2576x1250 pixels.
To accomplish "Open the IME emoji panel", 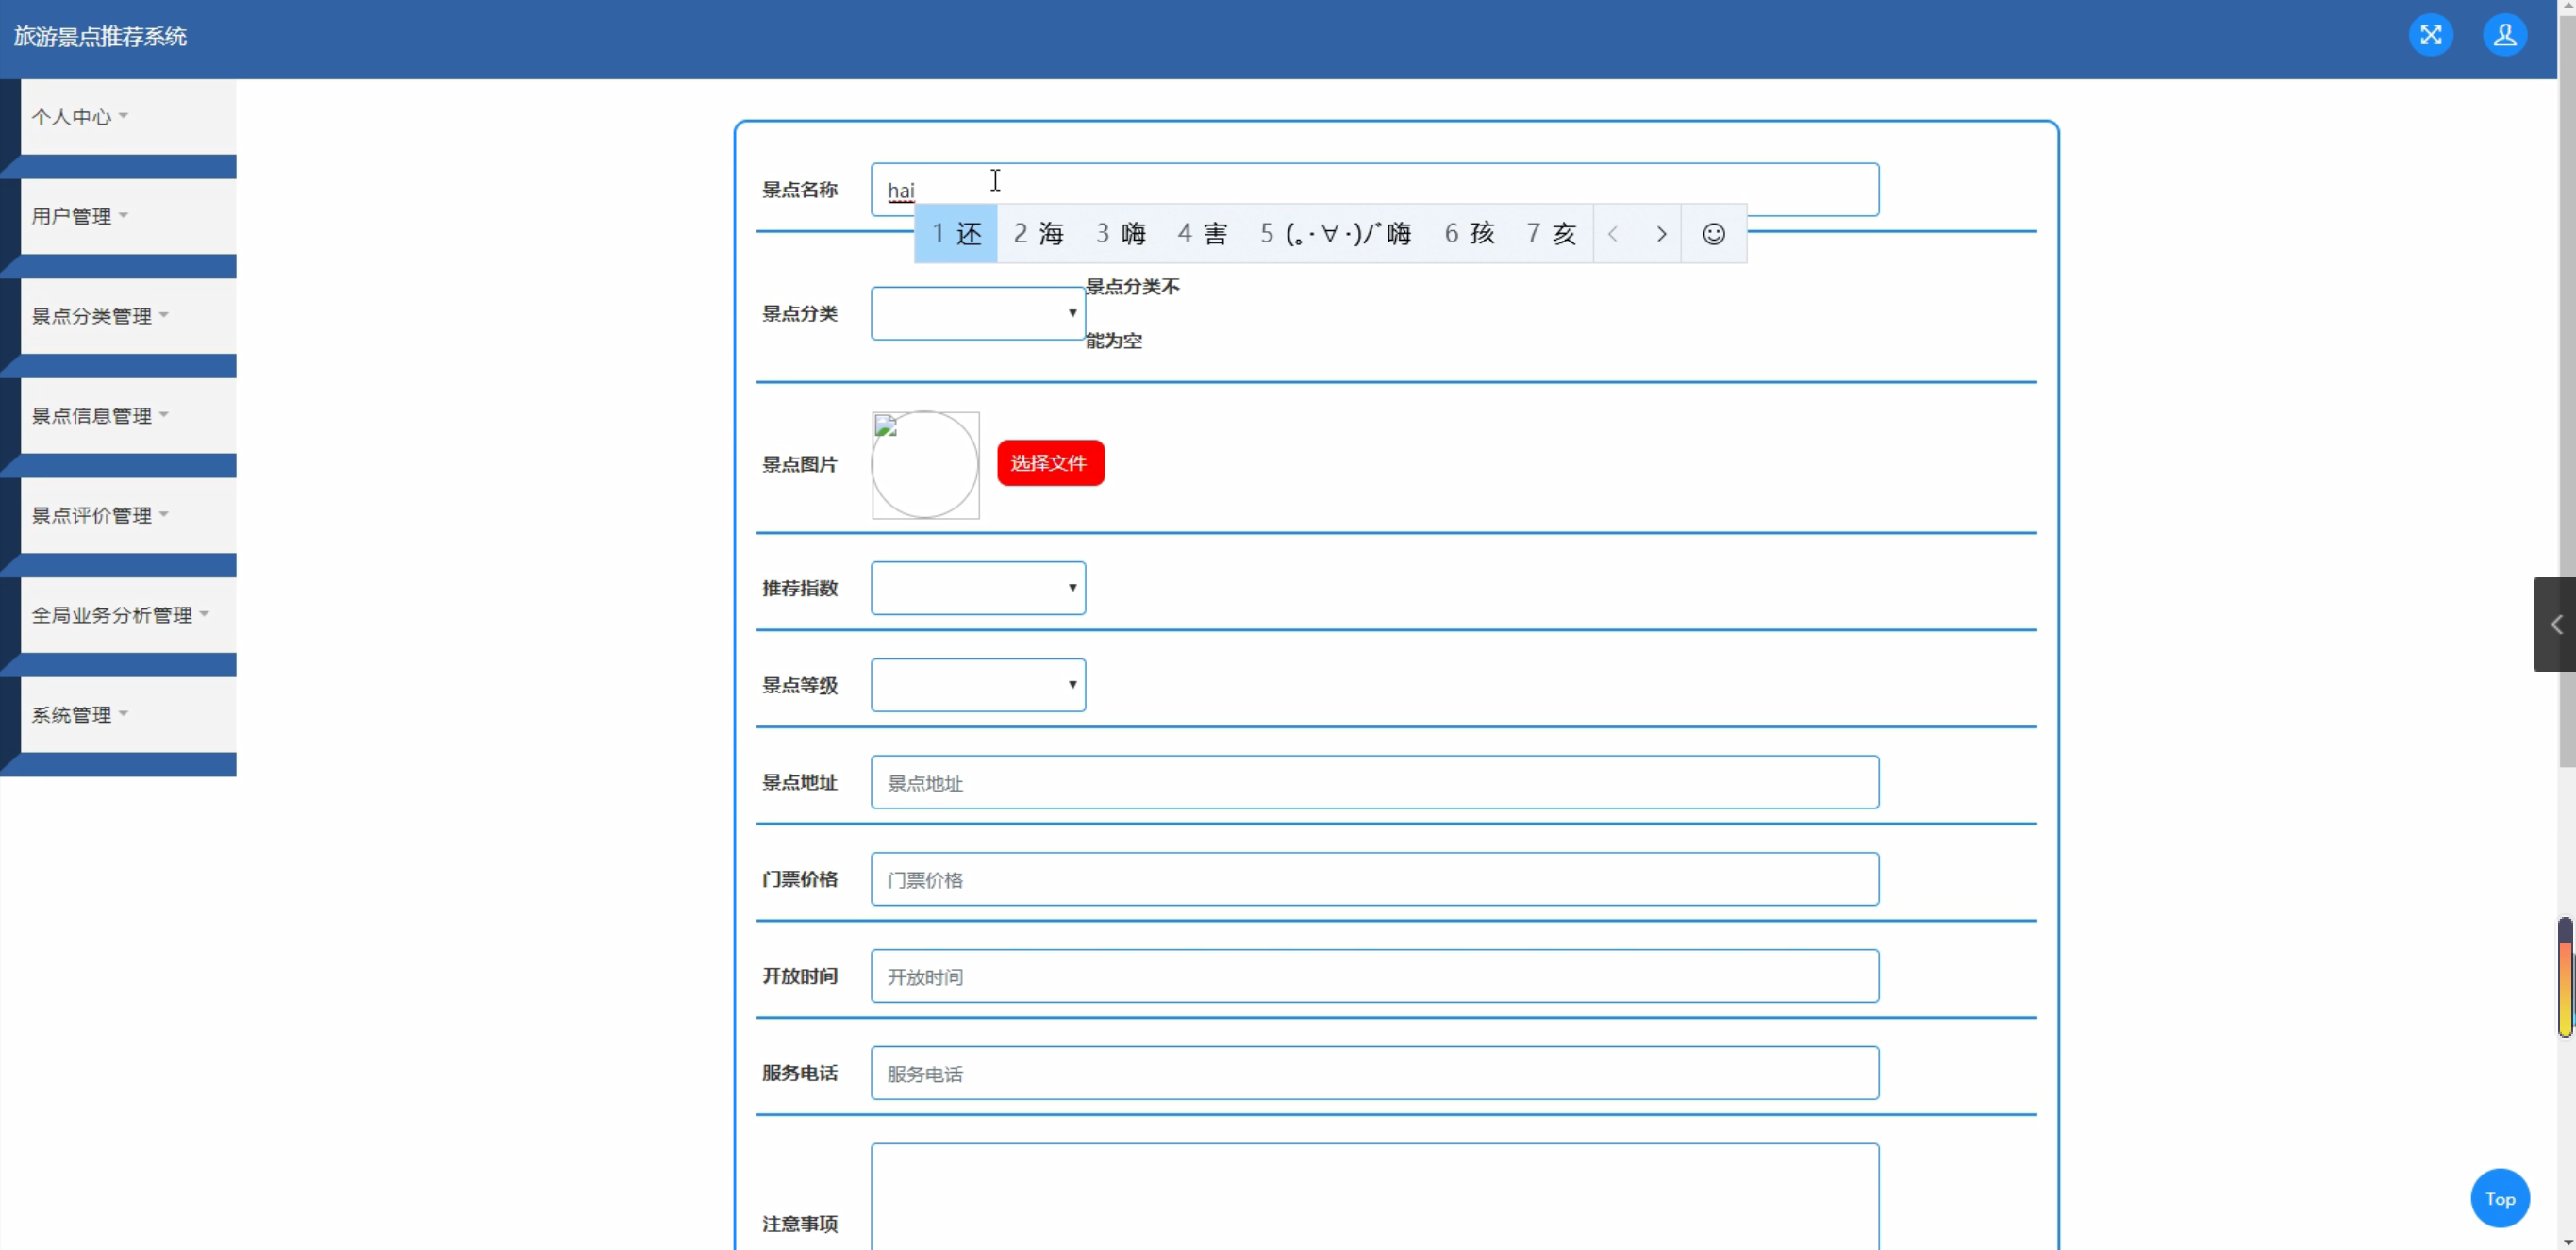I will [x=1713, y=234].
